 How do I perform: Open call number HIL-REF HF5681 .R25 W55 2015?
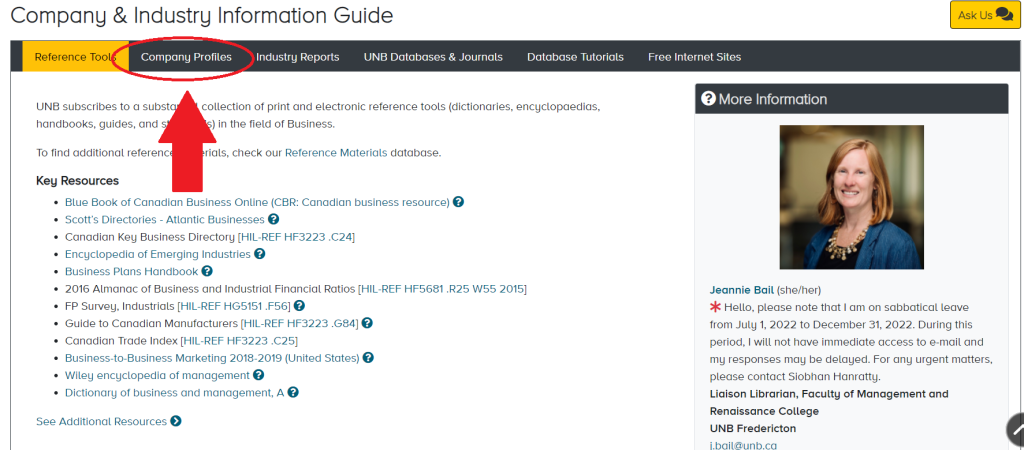click(x=442, y=289)
